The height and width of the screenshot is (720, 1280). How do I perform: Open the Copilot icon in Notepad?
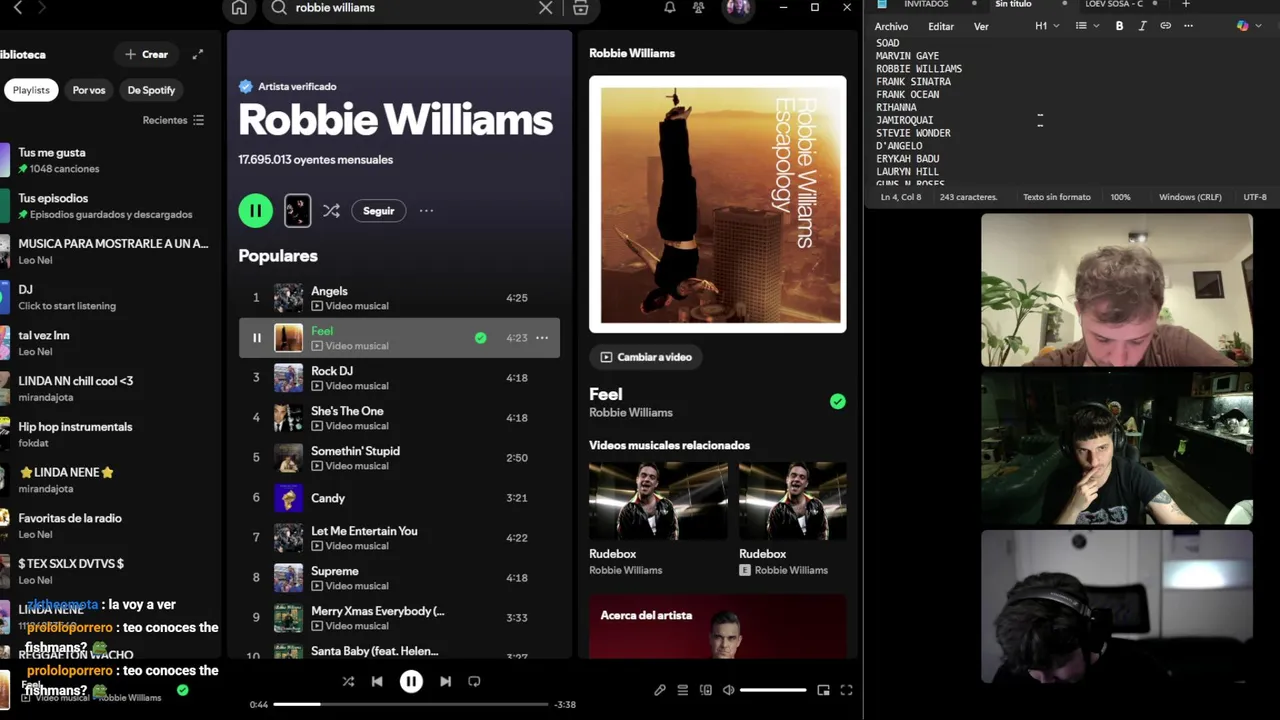point(1242,26)
